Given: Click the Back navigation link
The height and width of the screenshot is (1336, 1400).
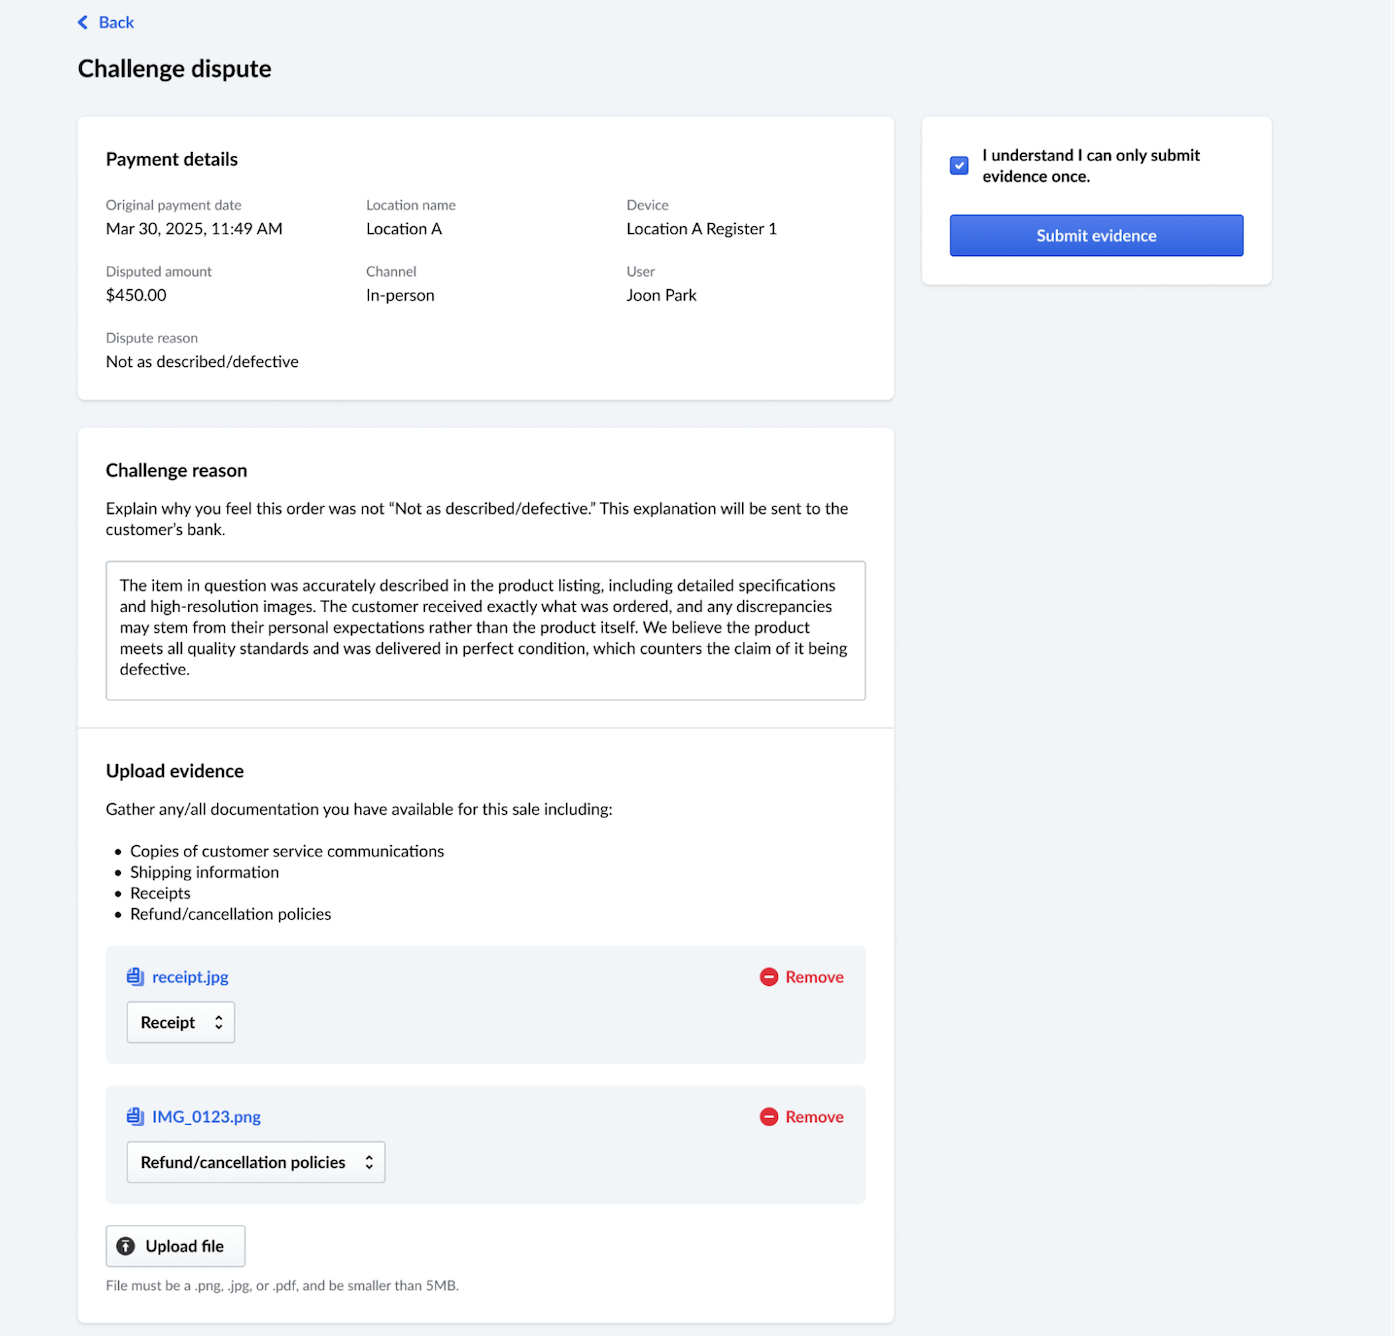Looking at the screenshot, I should pos(115,22).
